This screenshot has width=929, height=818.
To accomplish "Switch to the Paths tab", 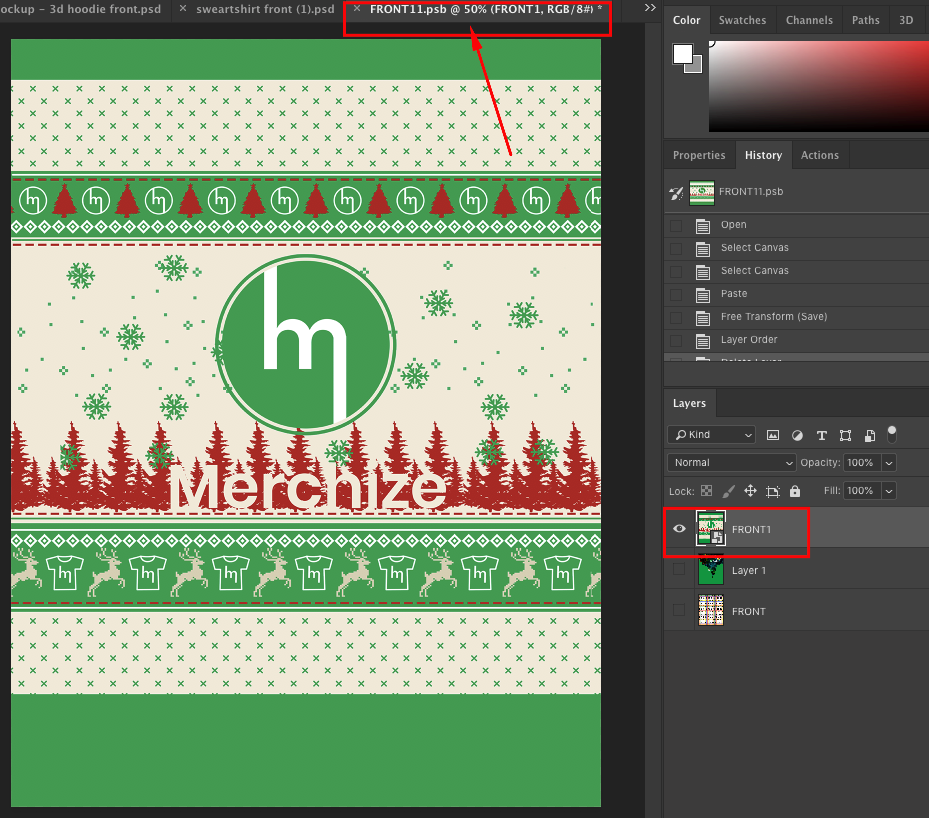I will pos(866,20).
